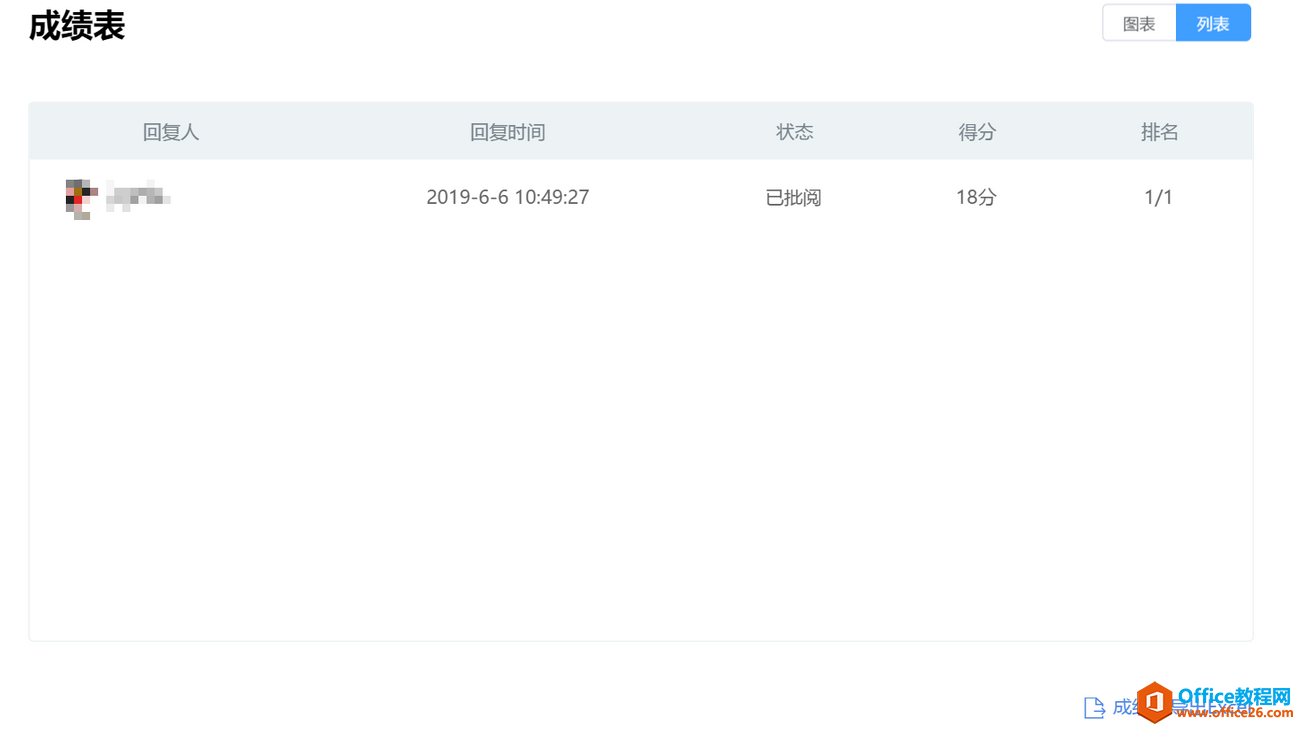The height and width of the screenshot is (730, 1300).
Task: Select the 列表 list view tab
Action: click(1213, 24)
